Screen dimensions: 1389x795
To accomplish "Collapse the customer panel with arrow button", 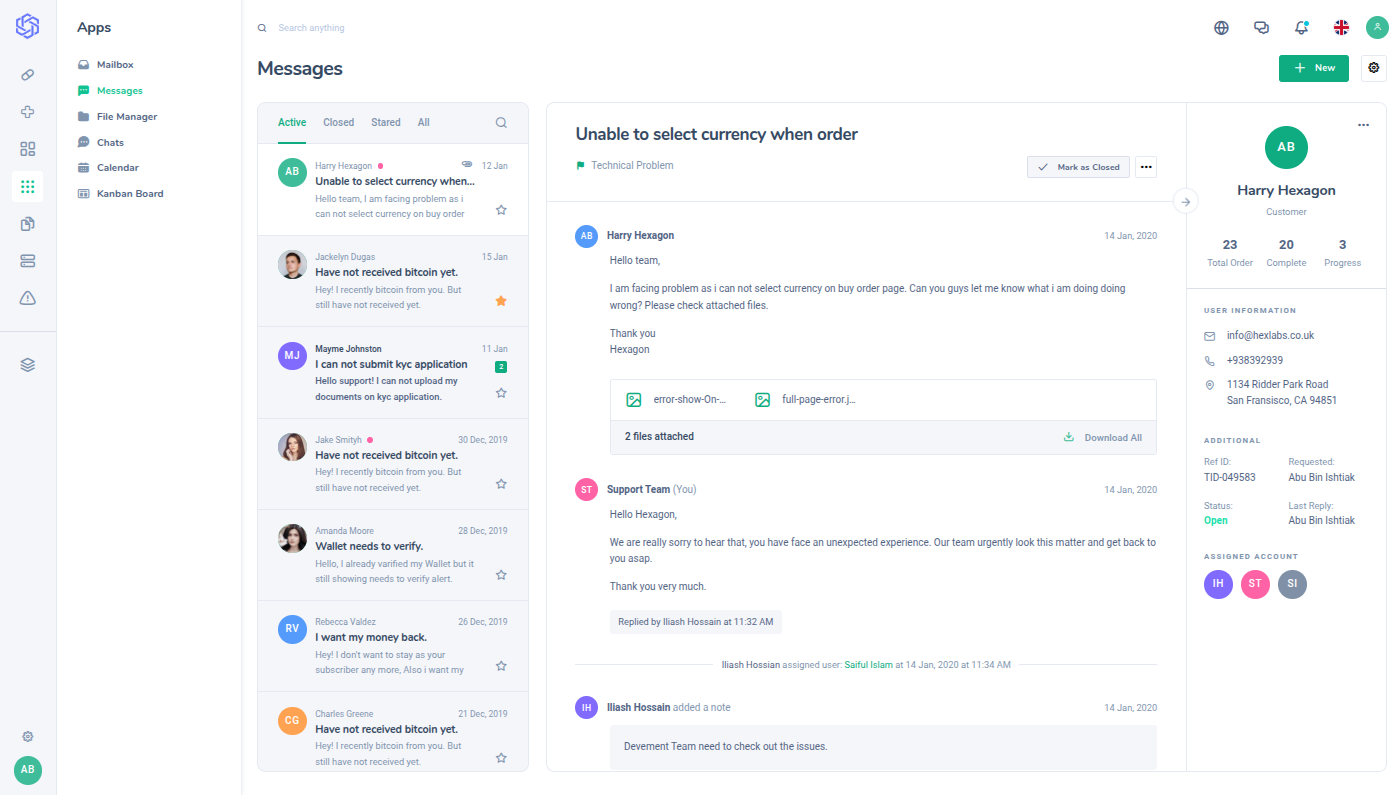I will [x=1186, y=202].
